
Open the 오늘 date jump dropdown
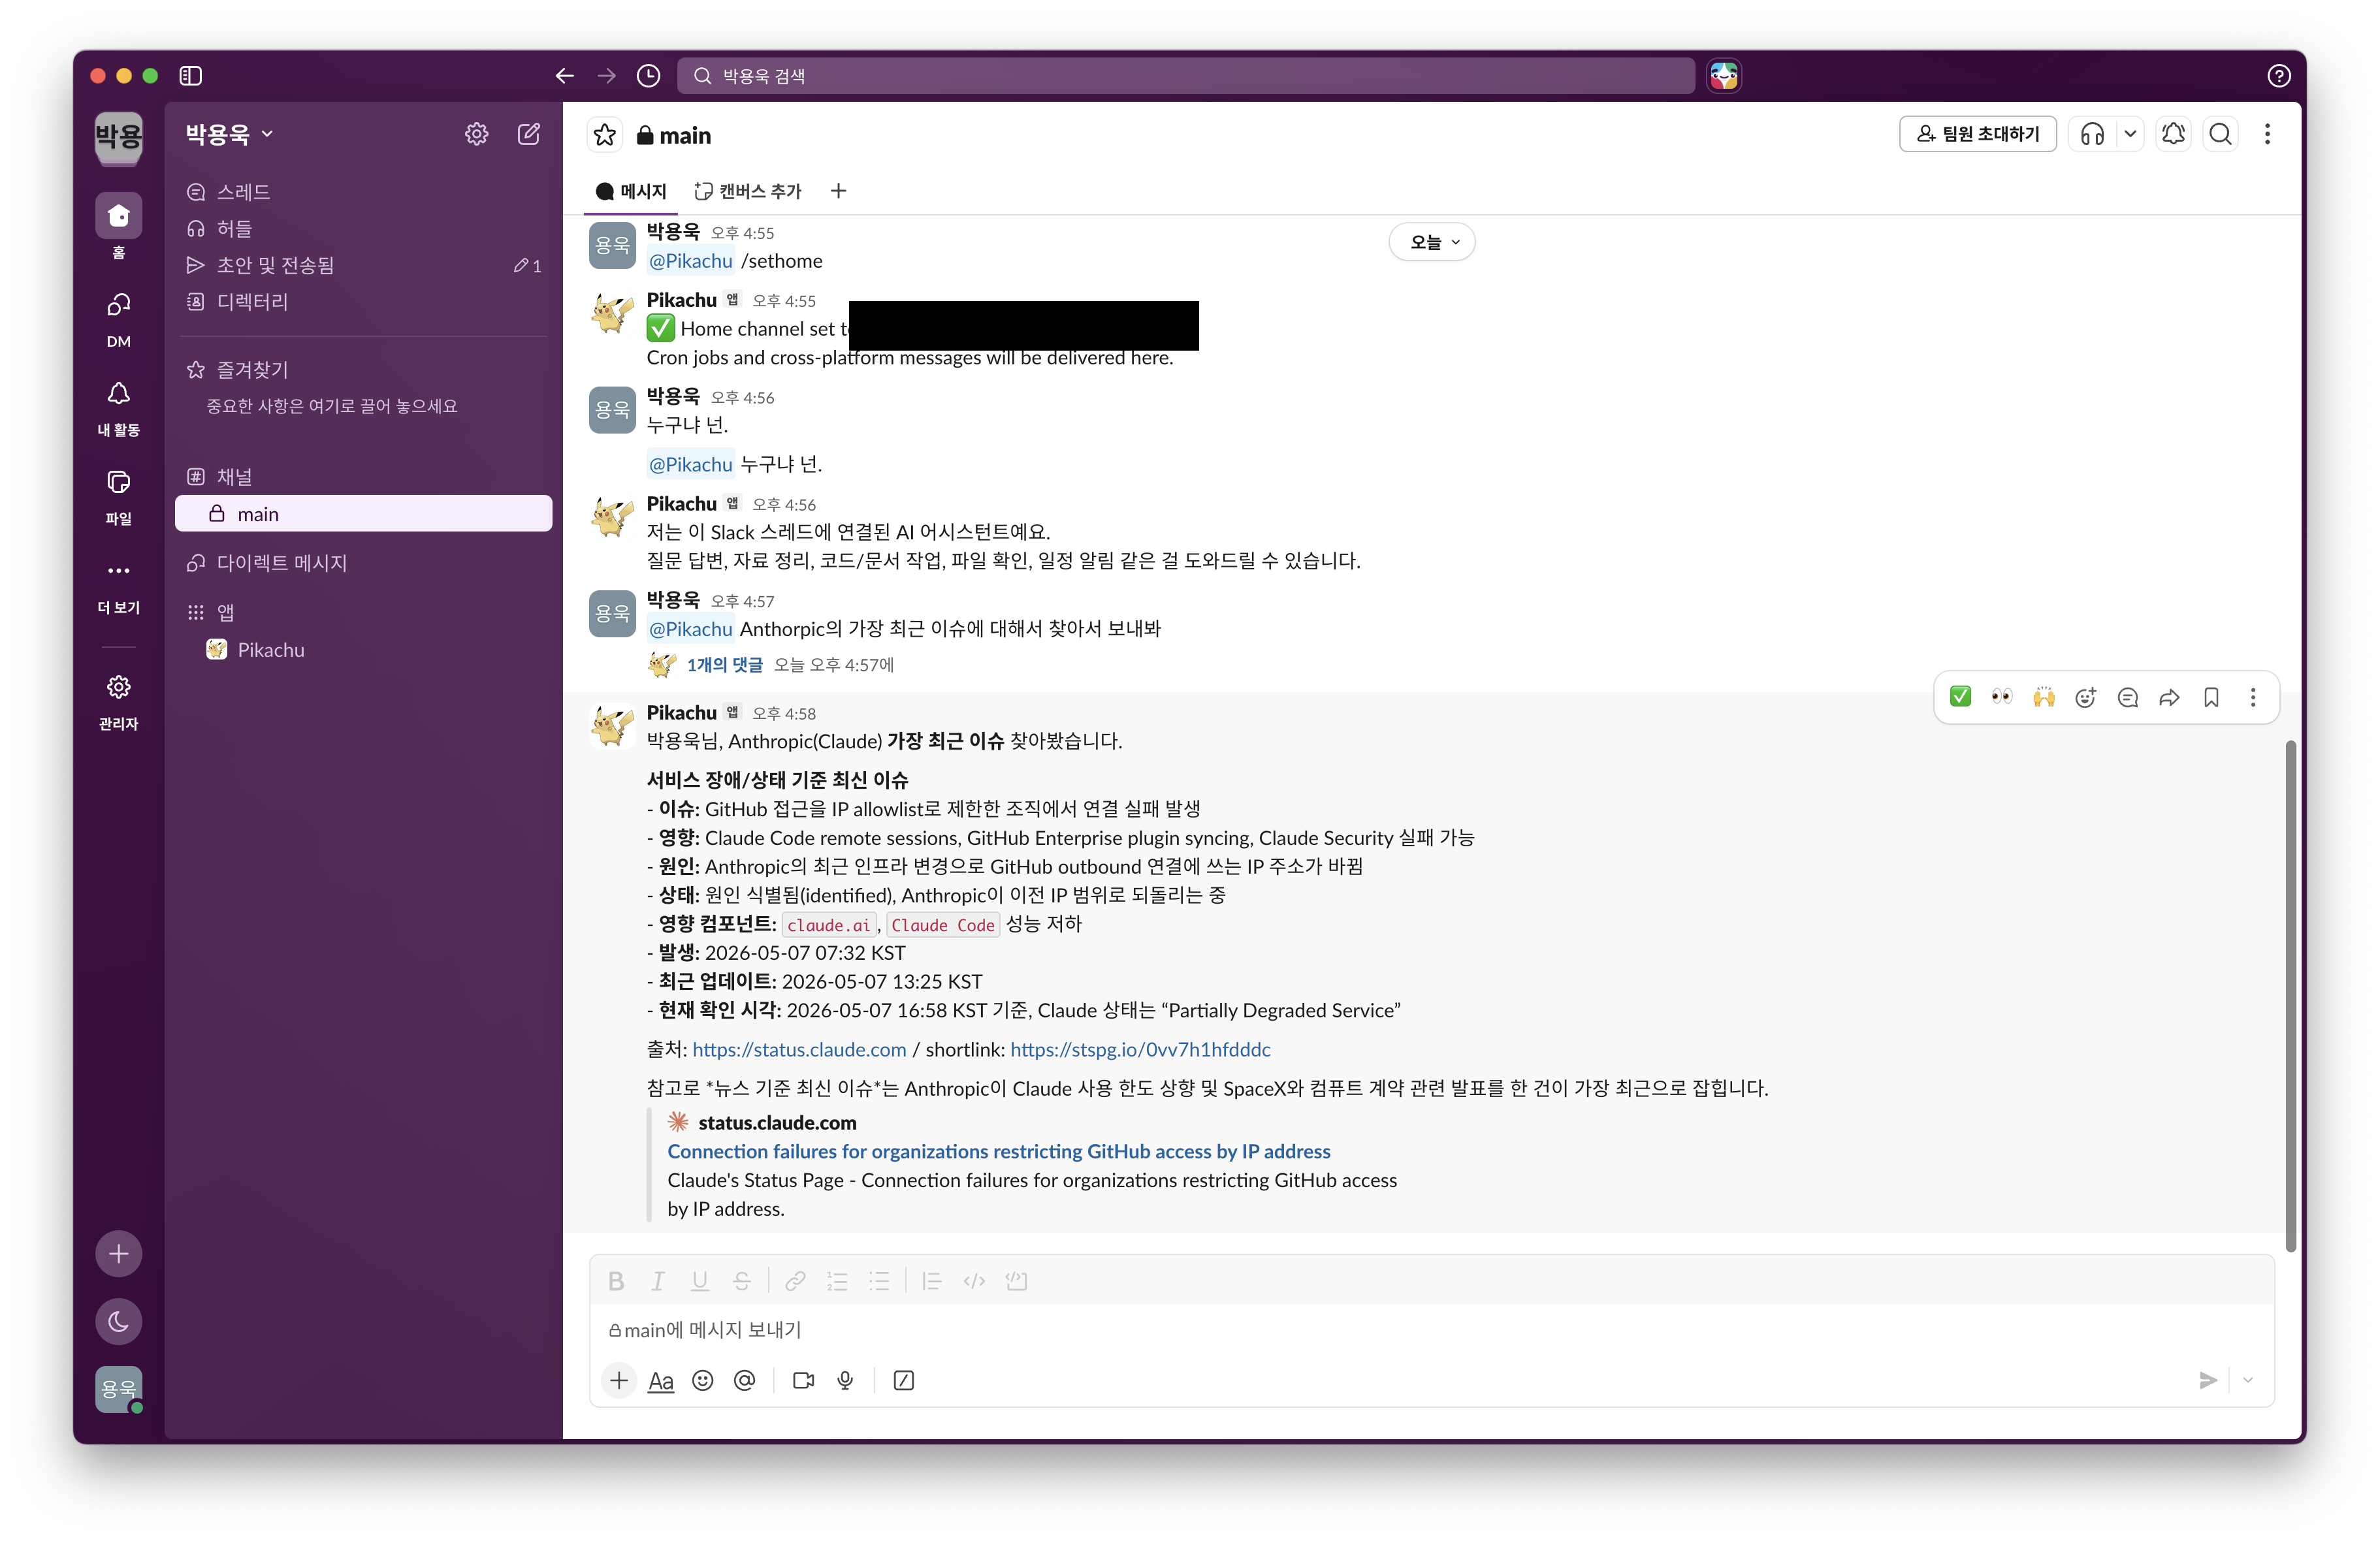click(1432, 242)
